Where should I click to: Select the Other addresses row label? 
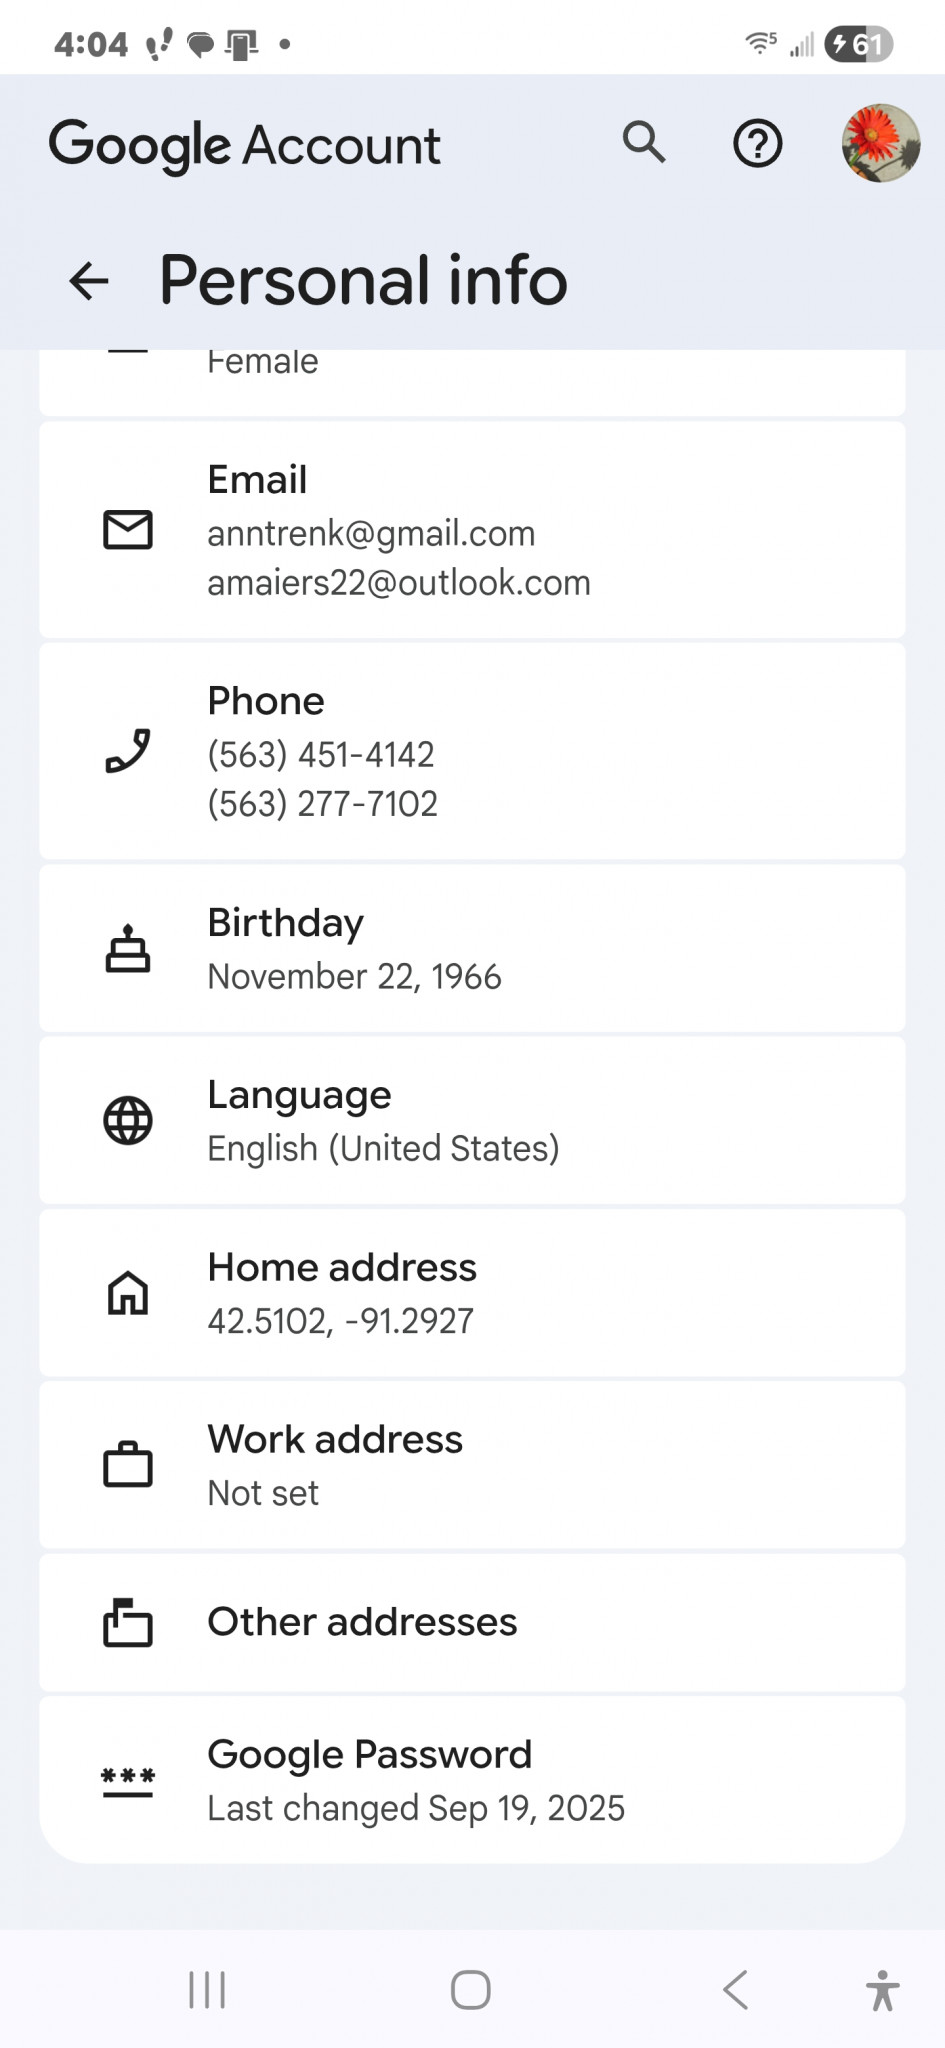coord(362,1622)
